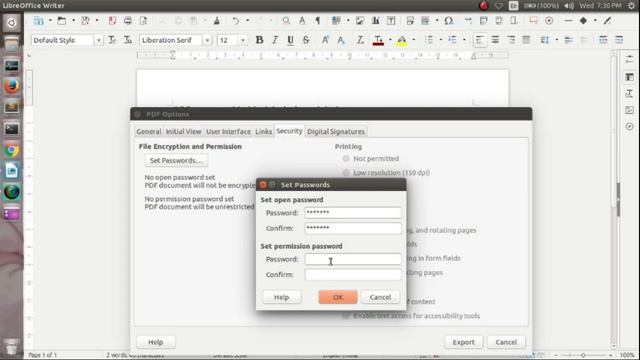Open the line spacing dropdown arrow
The width and height of the screenshot is (640, 360).
point(557,40)
